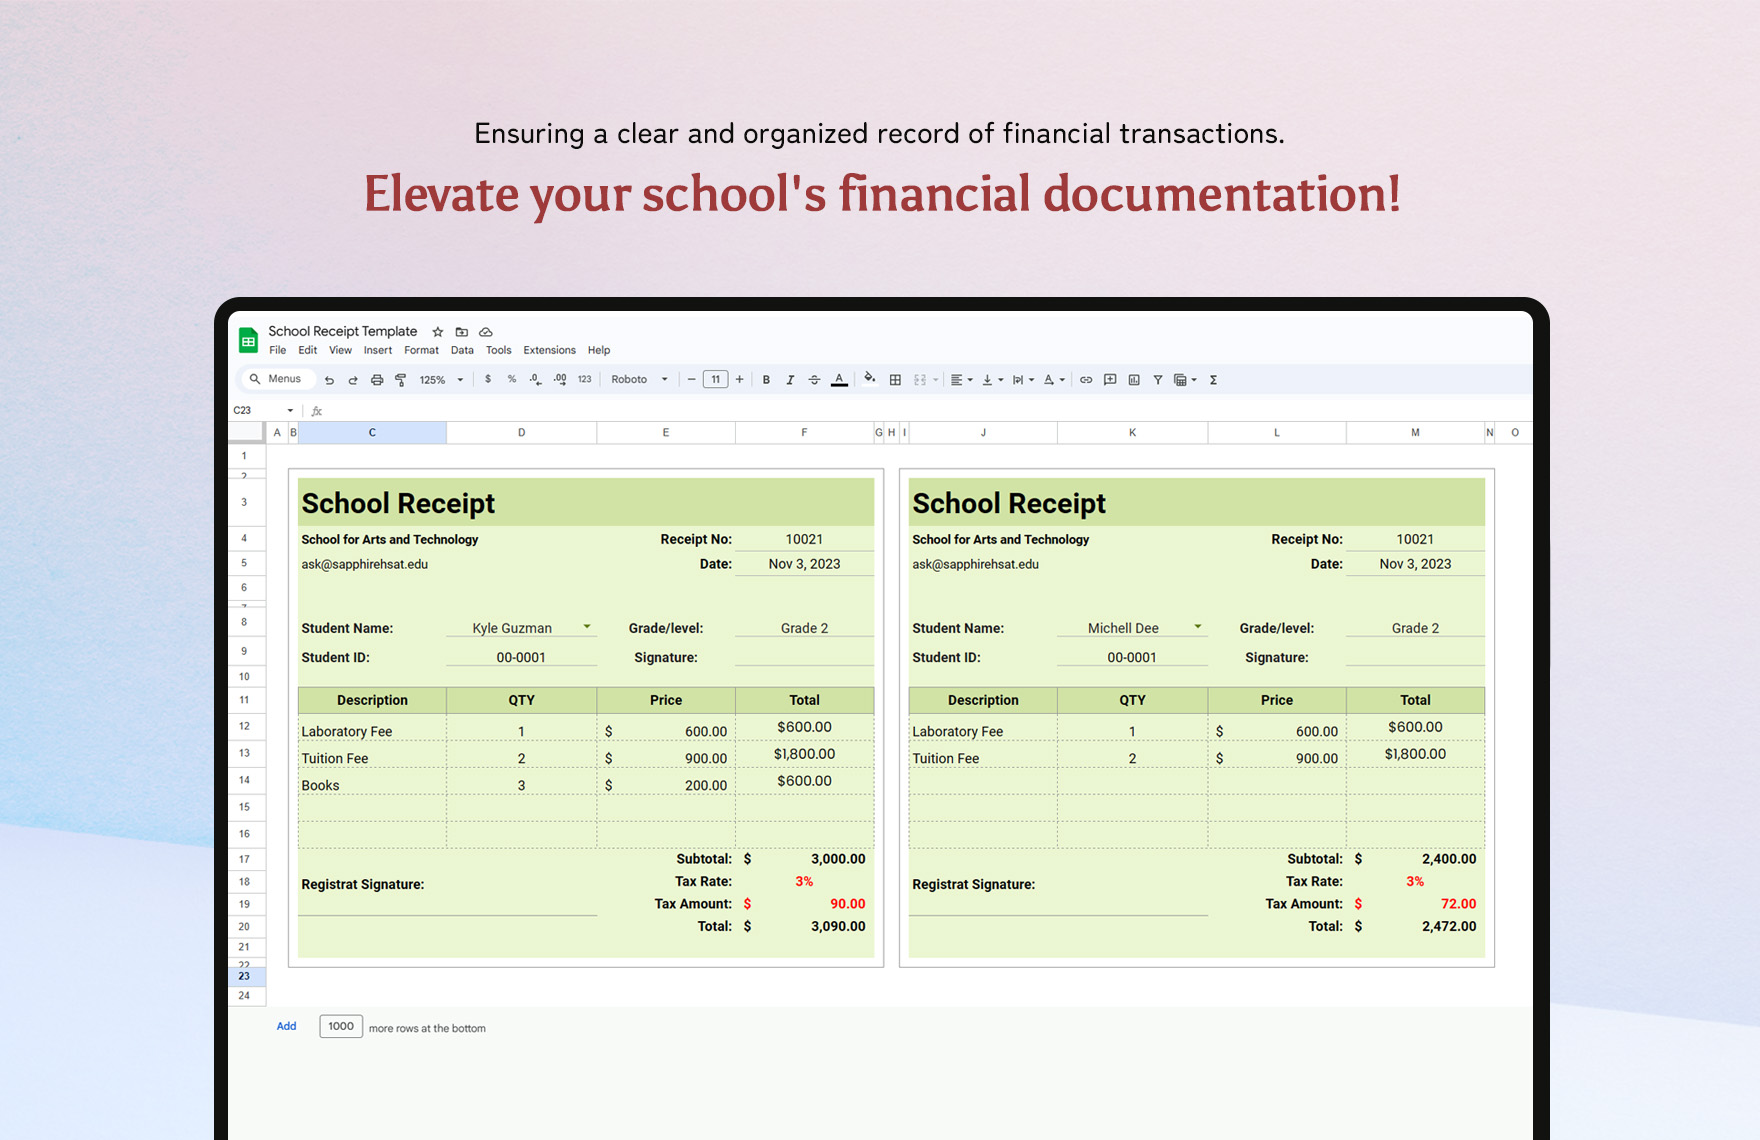Open the Extensions menu

coord(549,350)
